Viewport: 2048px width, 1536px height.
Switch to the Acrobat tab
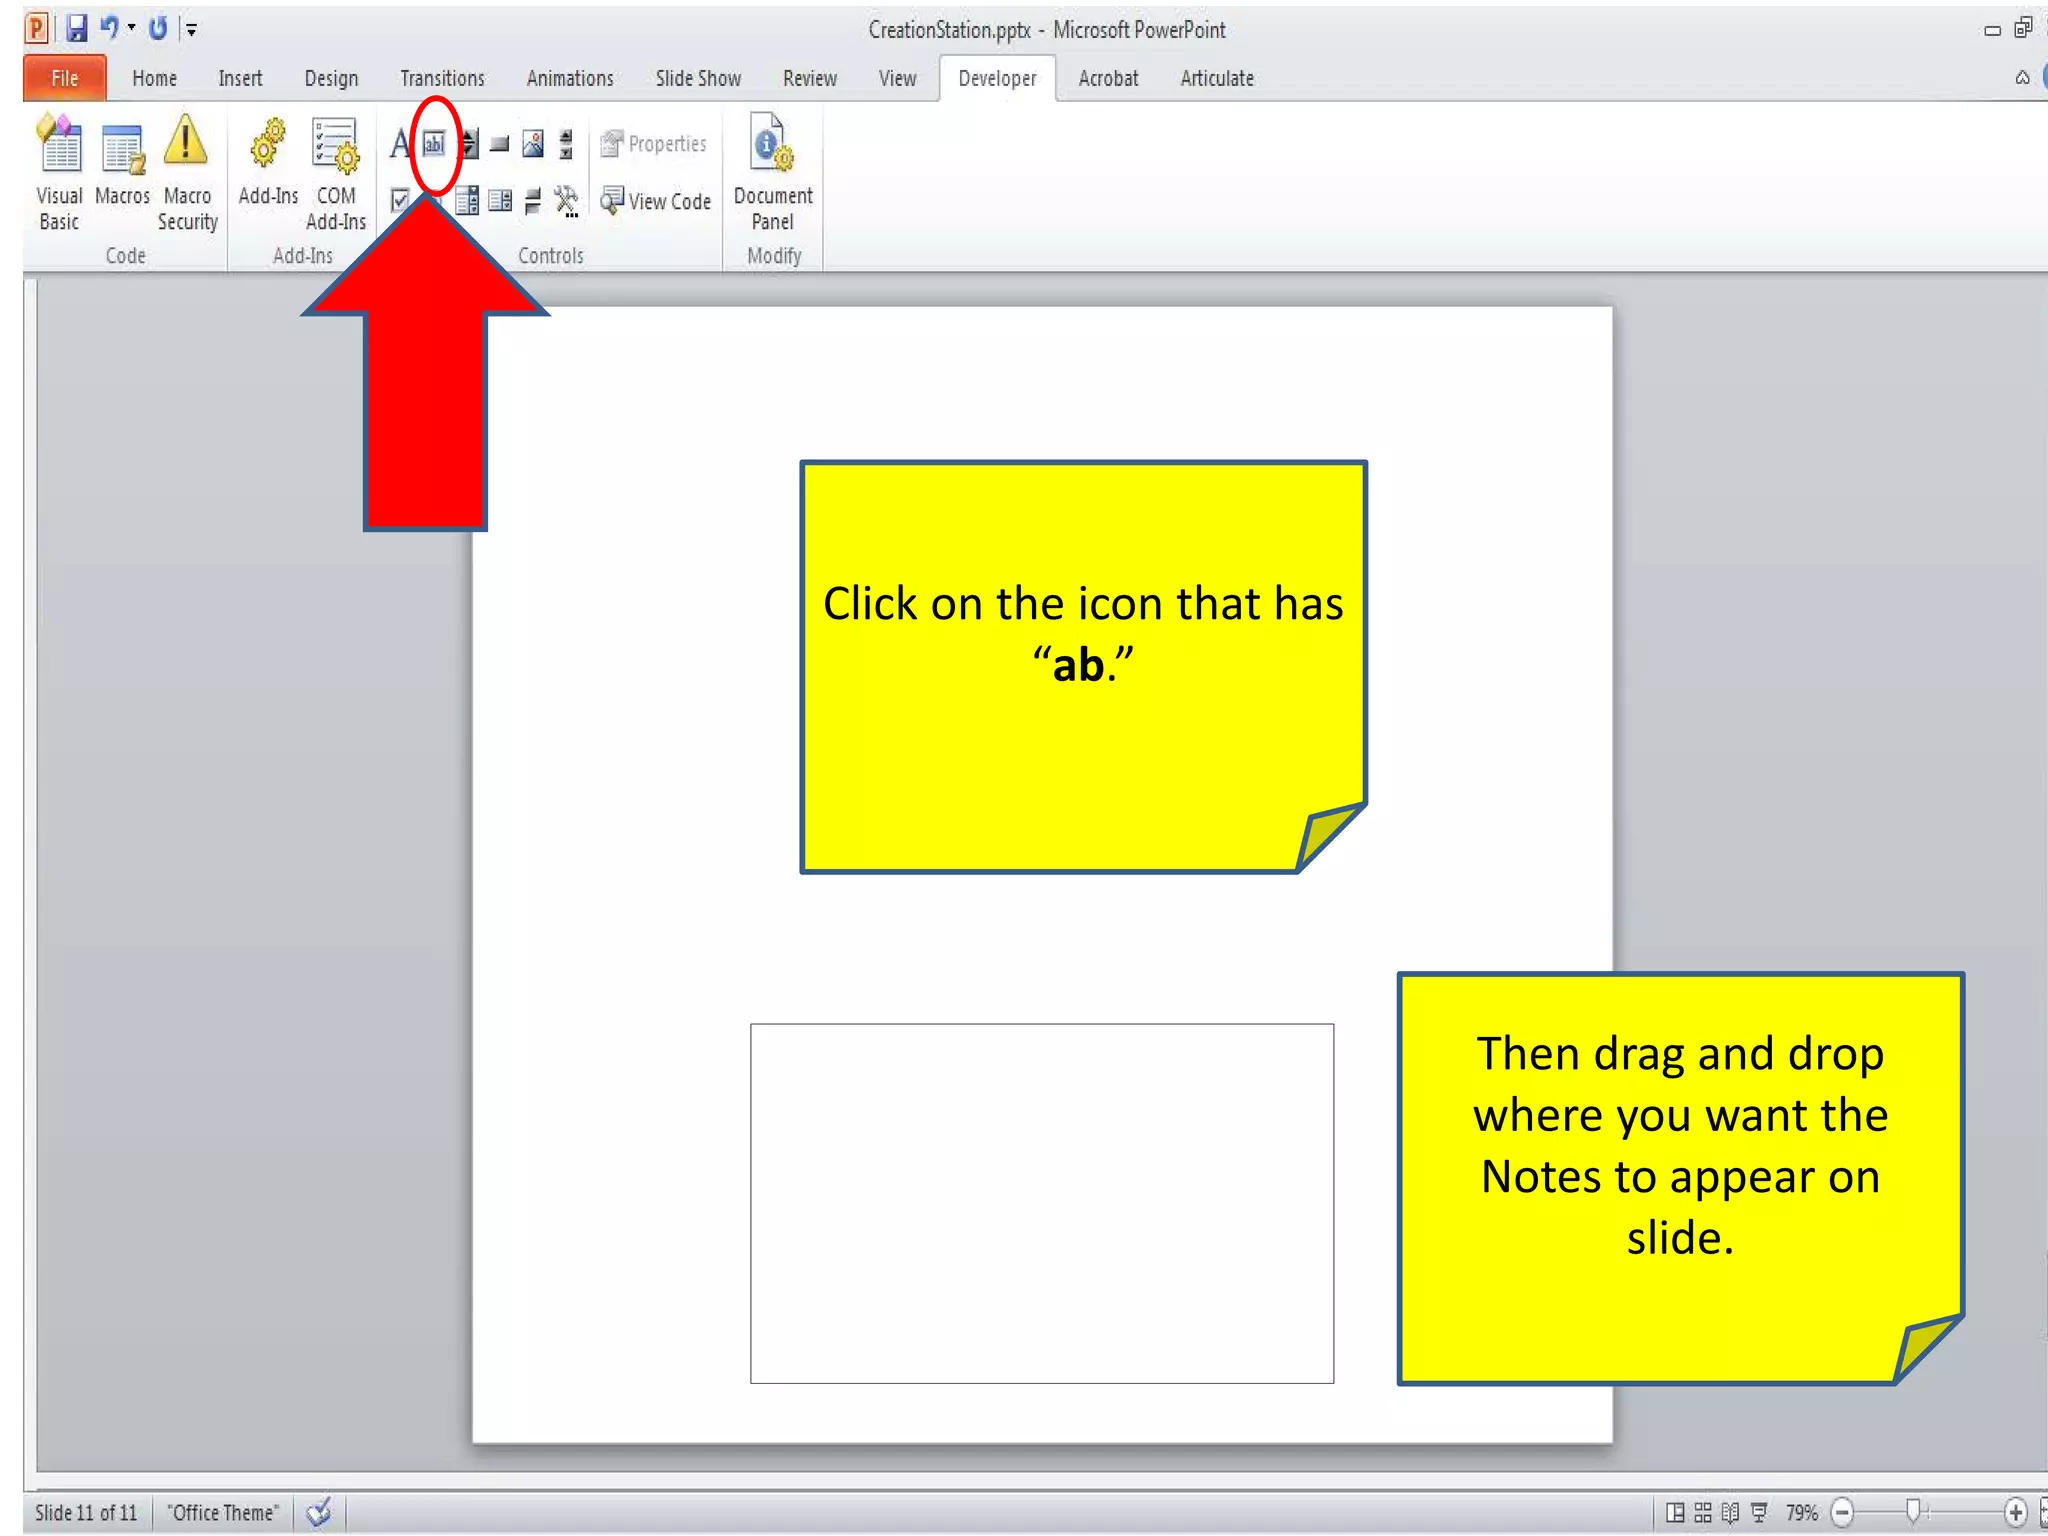pyautogui.click(x=1108, y=78)
